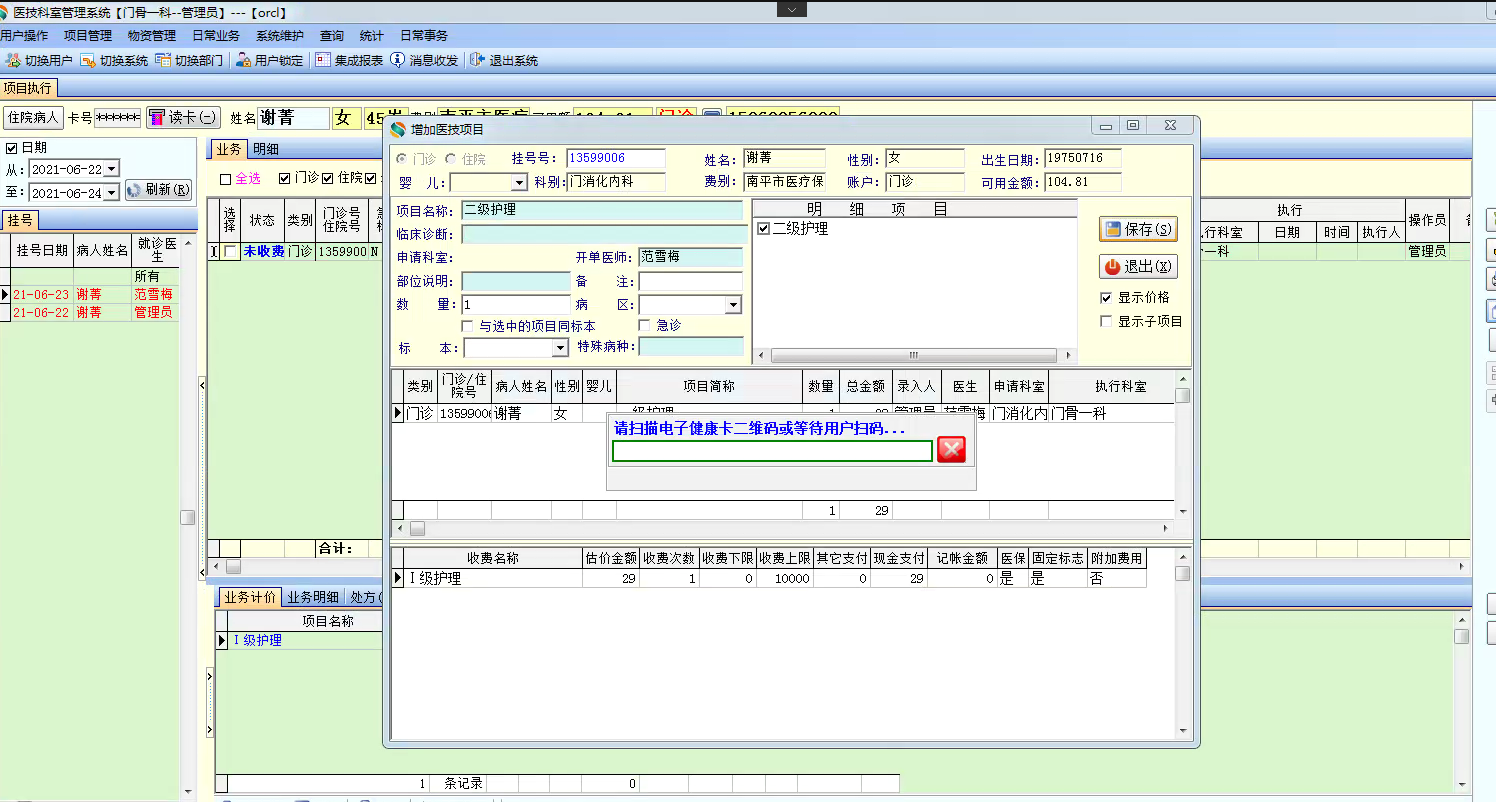Toggle the 显示价格 checkbox
This screenshot has height=802, width=1496.
pyautogui.click(x=1106, y=298)
